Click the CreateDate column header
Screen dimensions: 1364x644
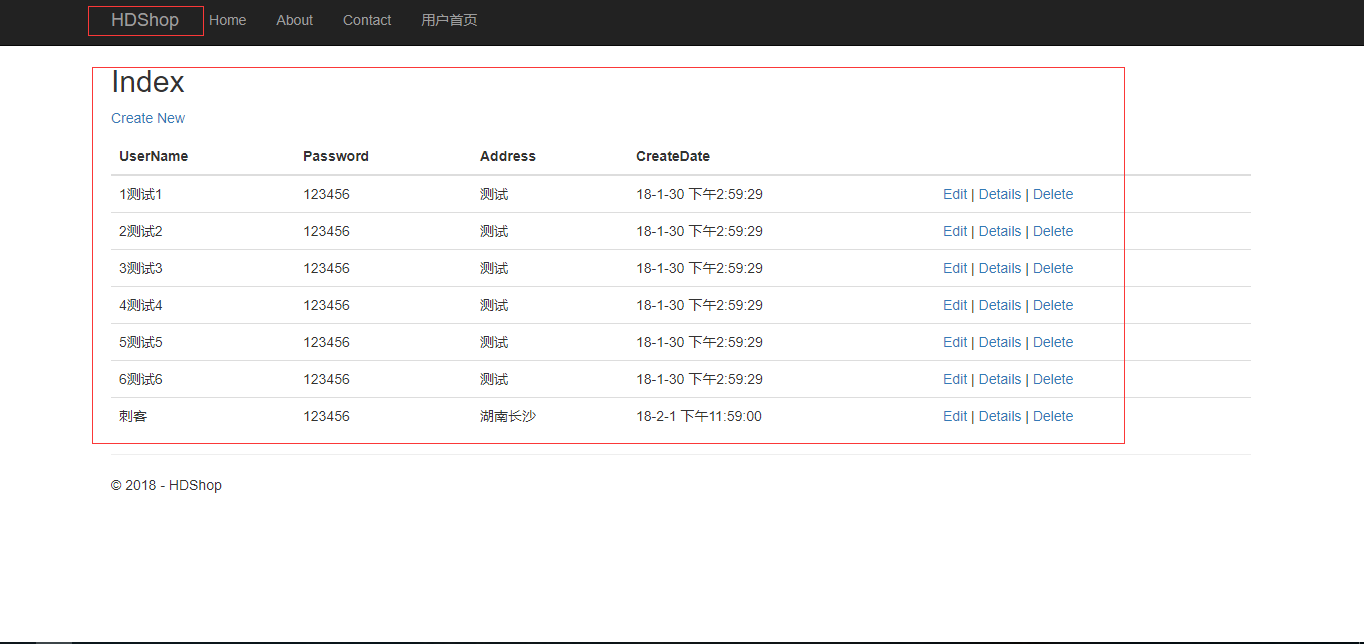click(x=673, y=156)
